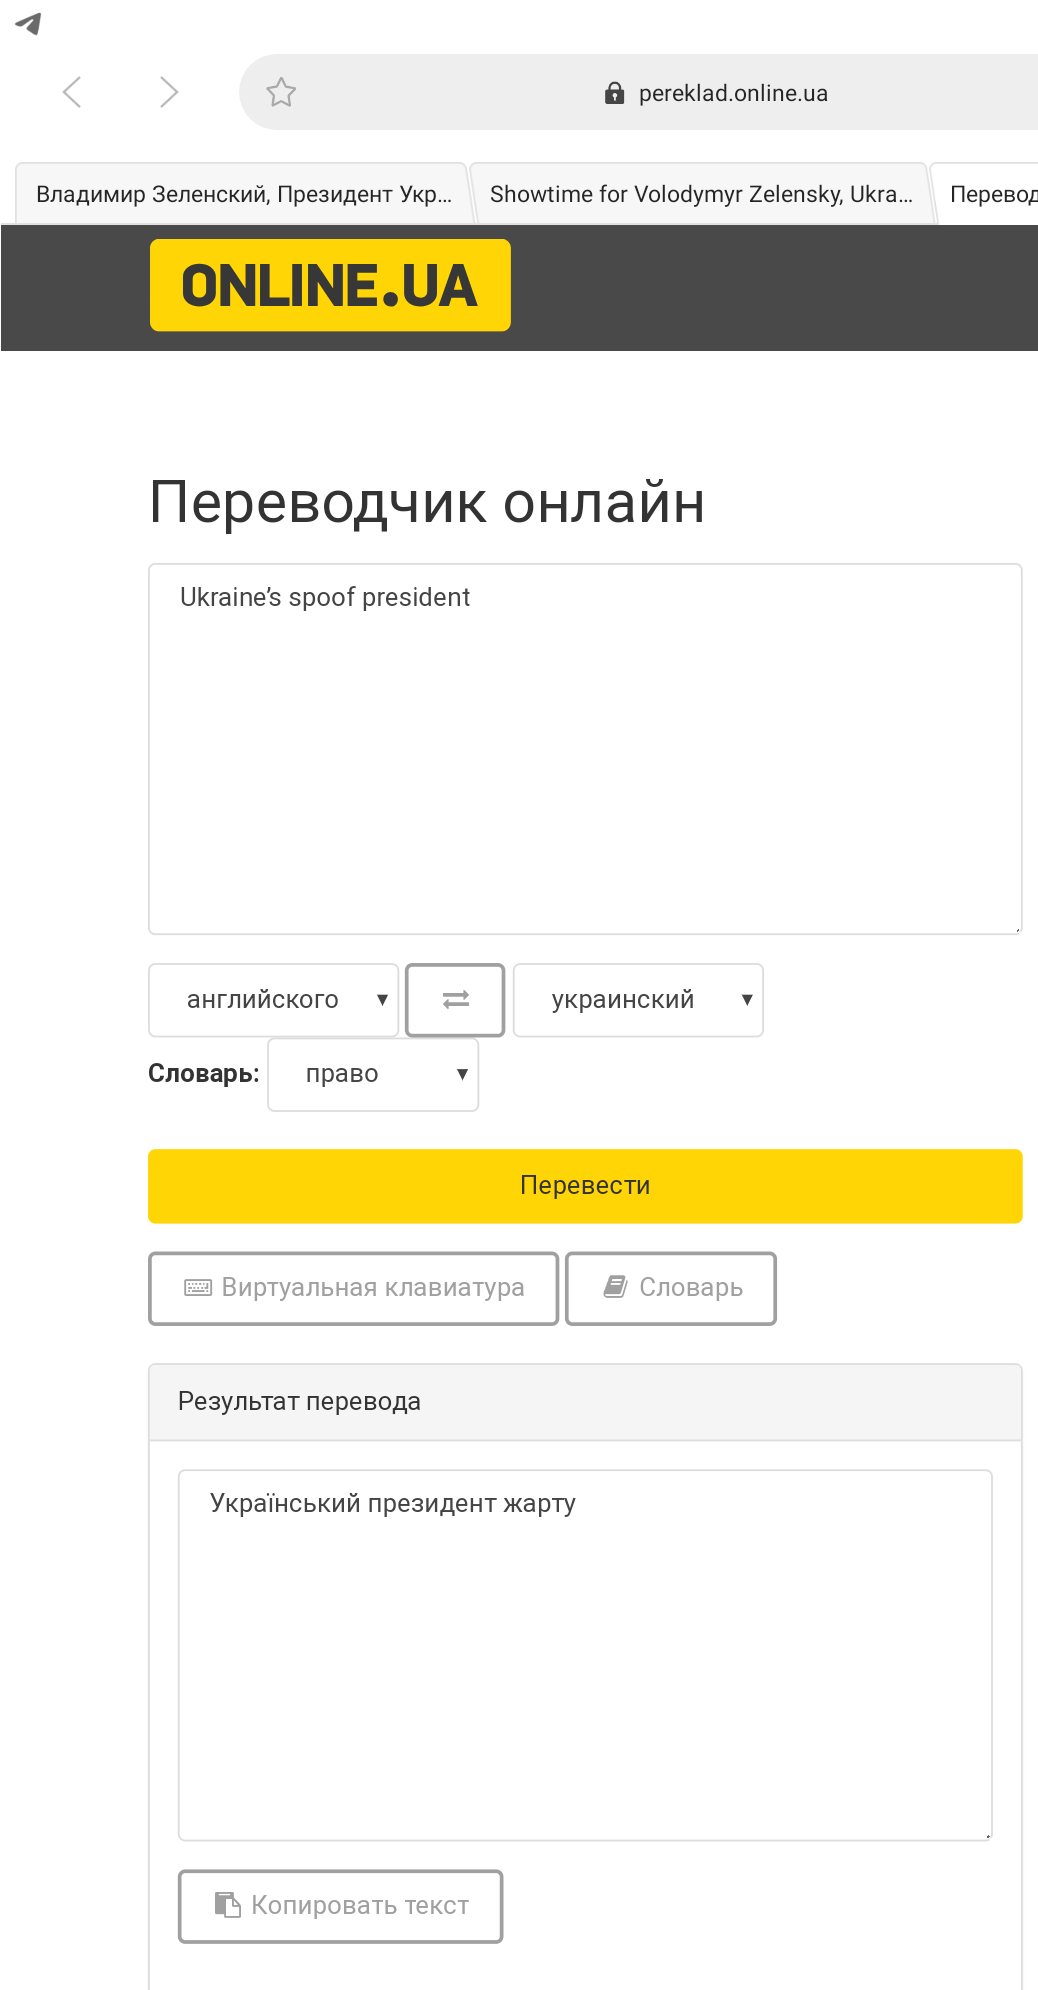Image resolution: width=1038 pixels, height=1990 pixels.
Task: Copy the translation with 'Копировать текст'
Action: click(340, 1905)
